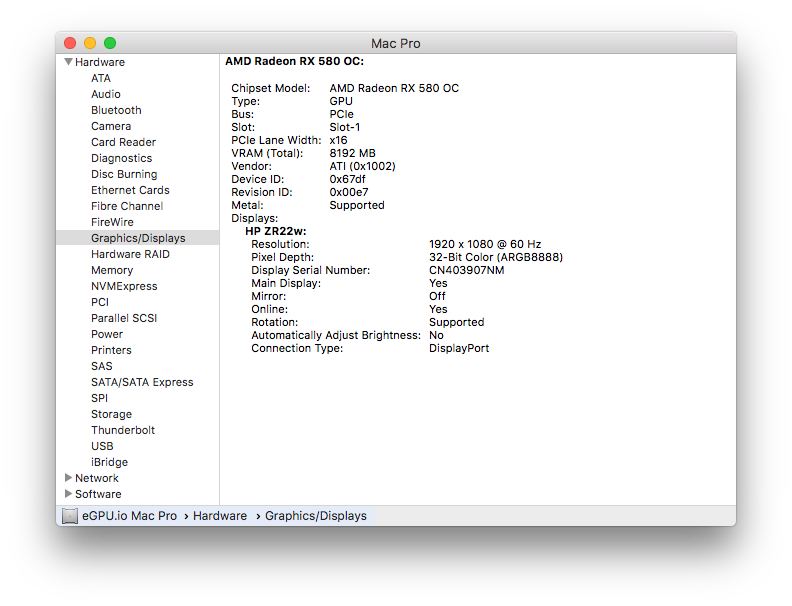This screenshot has width=792, height=606.
Task: Click the pixel depth value 32-Bit Color
Action: (x=496, y=258)
